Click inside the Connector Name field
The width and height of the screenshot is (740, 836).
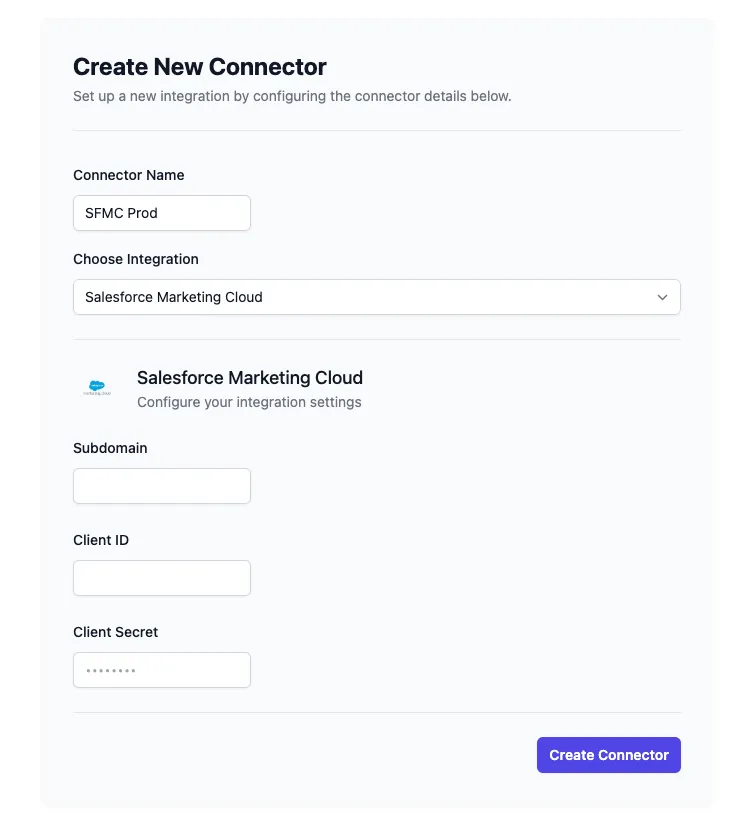click(161, 213)
